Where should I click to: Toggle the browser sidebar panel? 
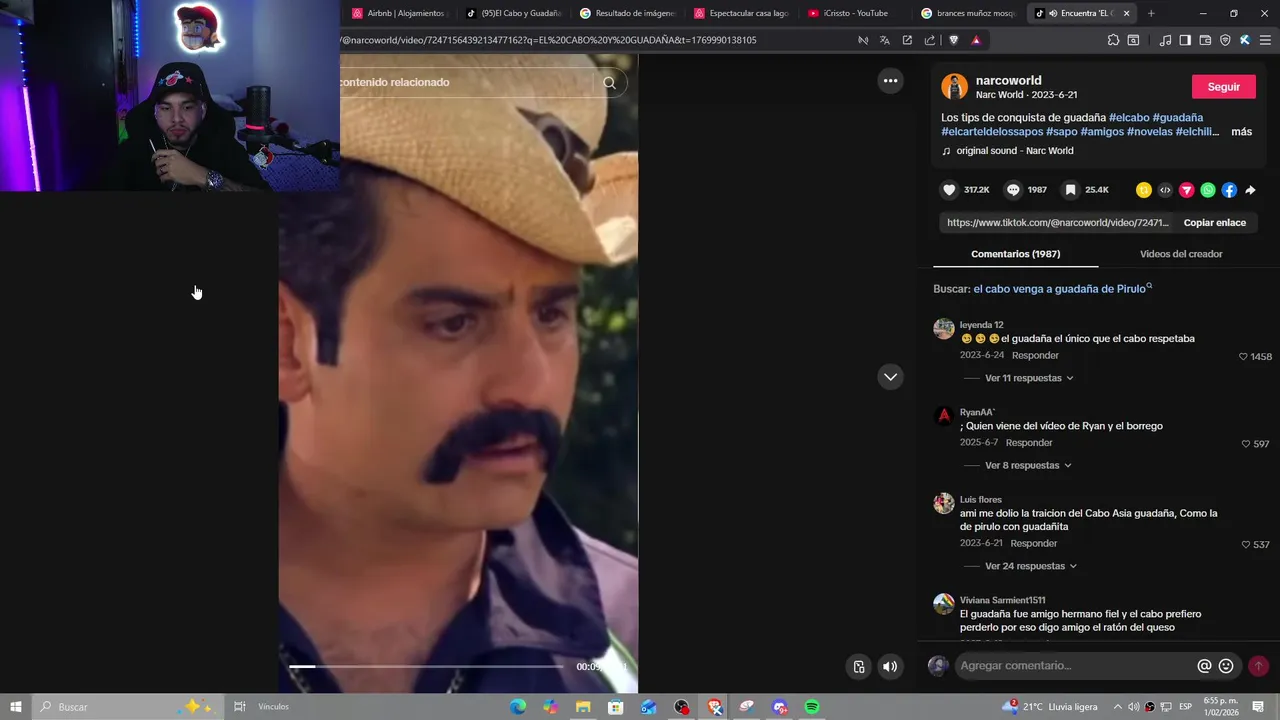click(x=1185, y=40)
